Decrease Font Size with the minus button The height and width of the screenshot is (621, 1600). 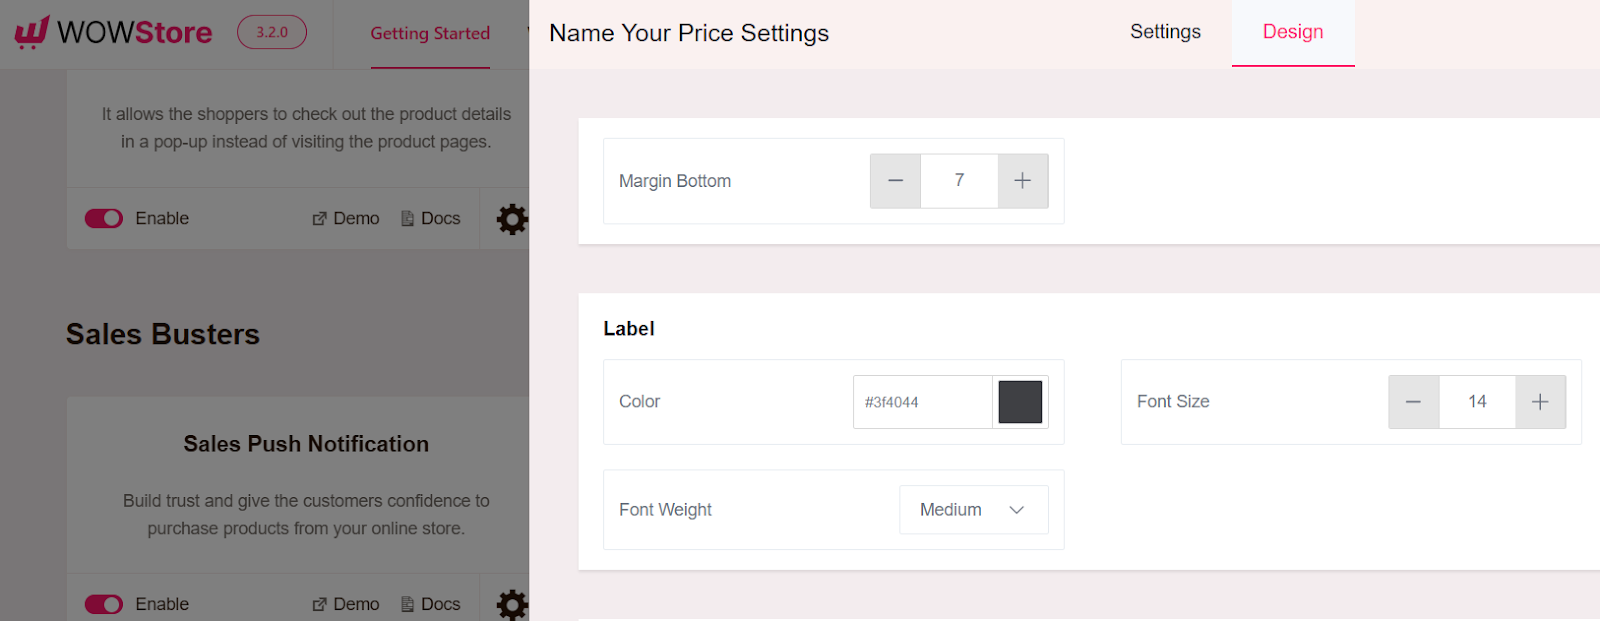click(1413, 401)
